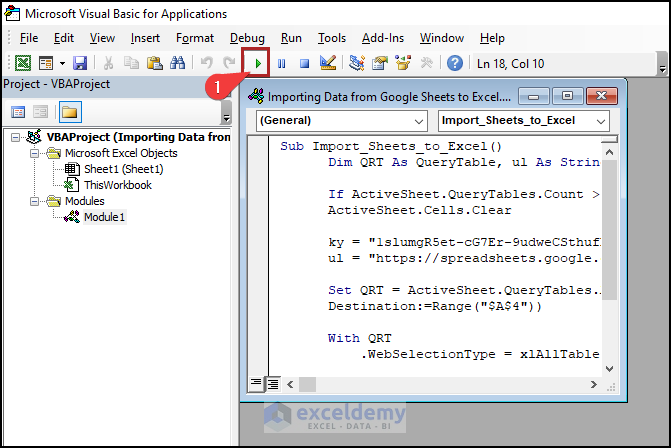The width and height of the screenshot is (671, 448).
Task: Click the vertical scrollbar thumb in code window
Action: coord(609,230)
